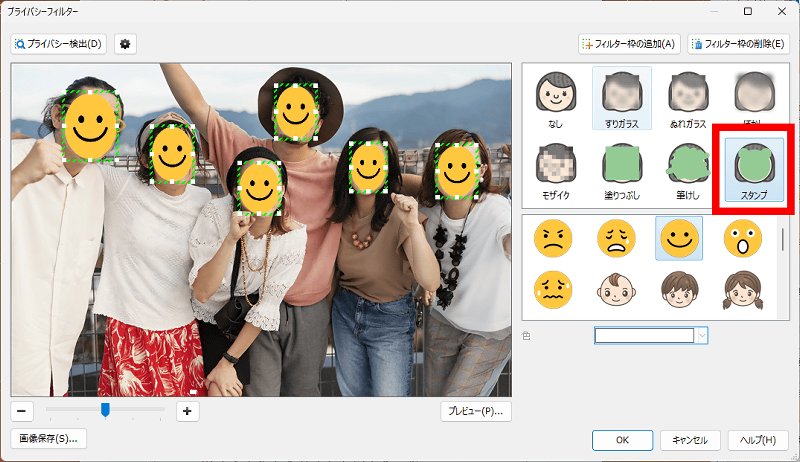The height and width of the screenshot is (462, 800).
Task: Choose the angry face stamp
Action: [x=552, y=238]
